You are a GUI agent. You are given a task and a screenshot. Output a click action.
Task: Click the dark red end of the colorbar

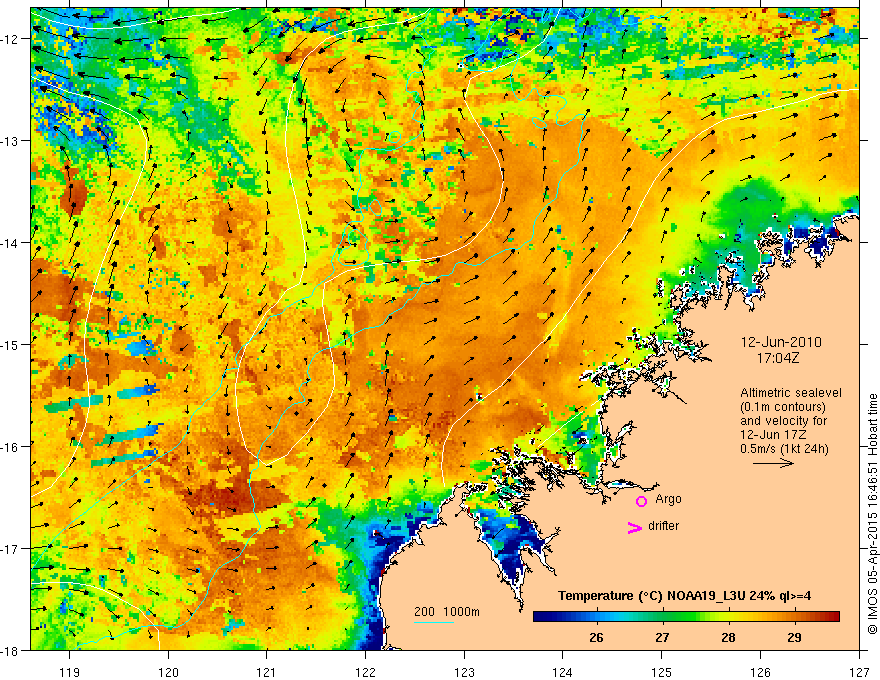point(833,617)
